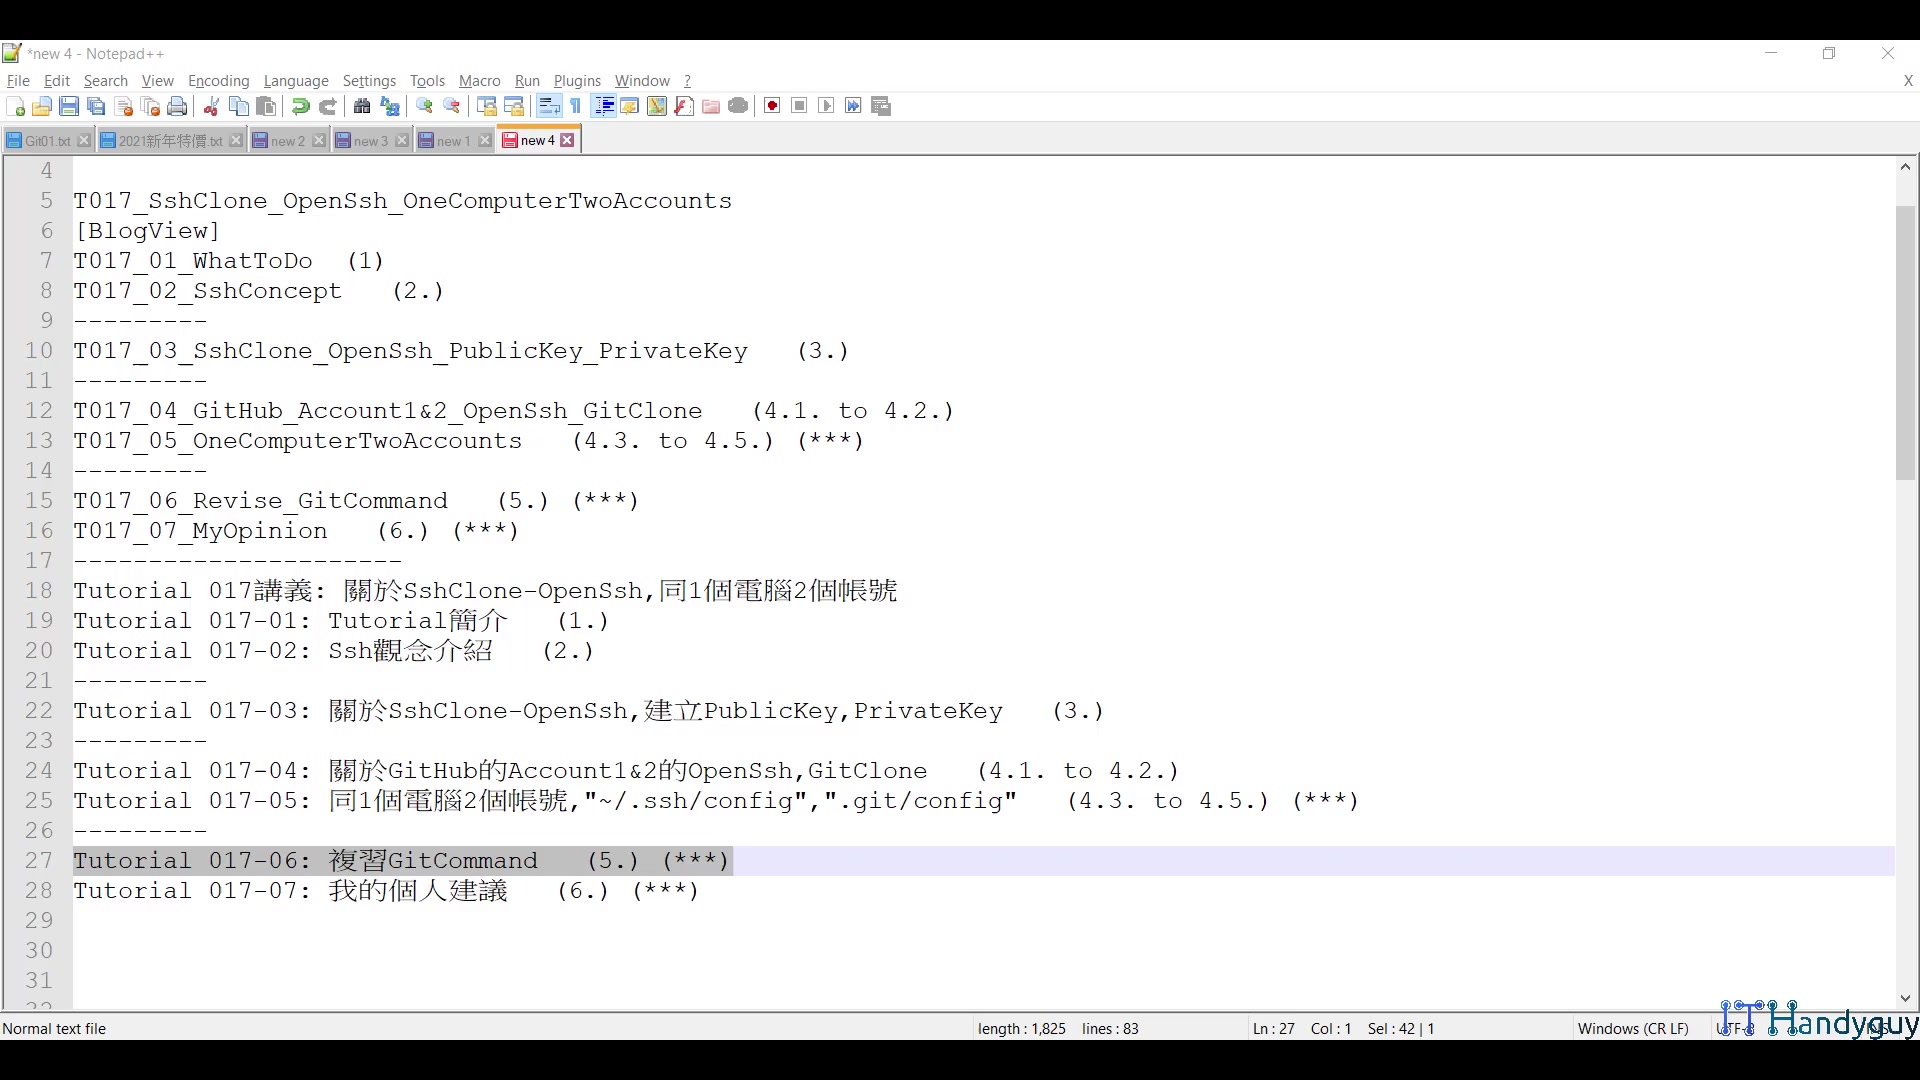Screen dimensions: 1920x1080
Task: Click the vertical scrollbar thumb
Action: 1905,340
